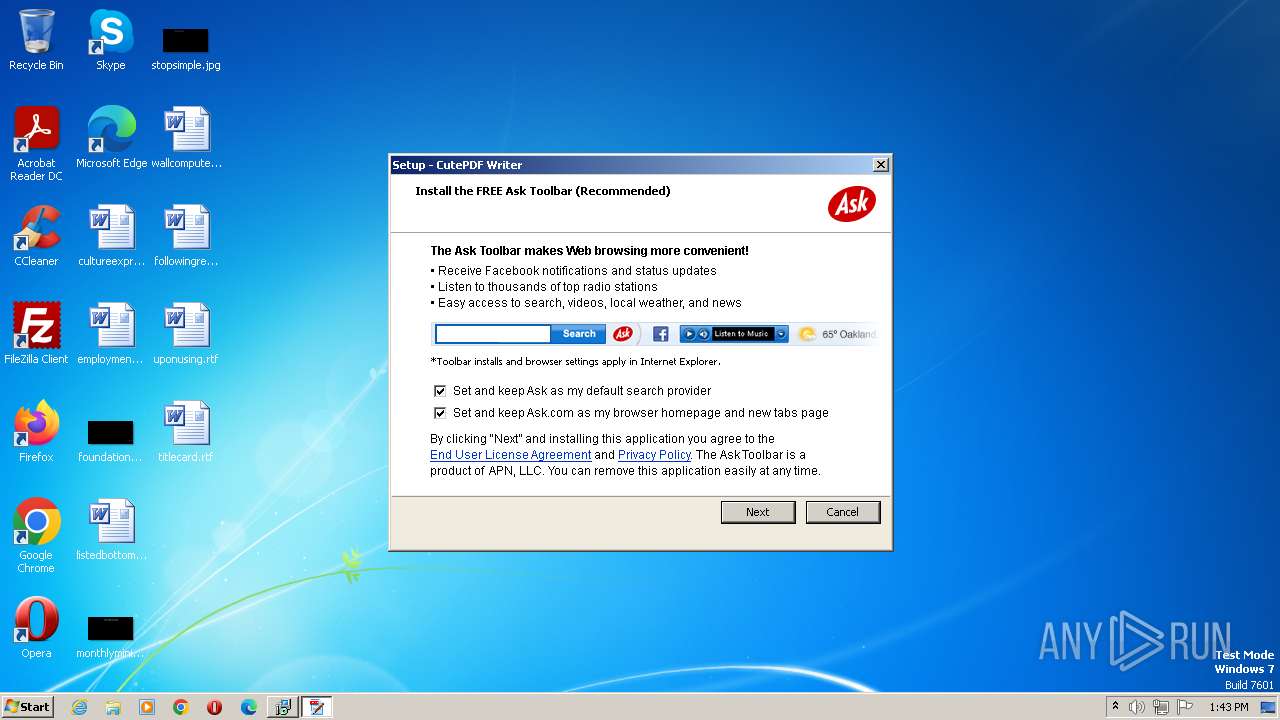Uncheck Ask.com as homepage and new tabs
This screenshot has height=720, width=1280.
click(440, 413)
